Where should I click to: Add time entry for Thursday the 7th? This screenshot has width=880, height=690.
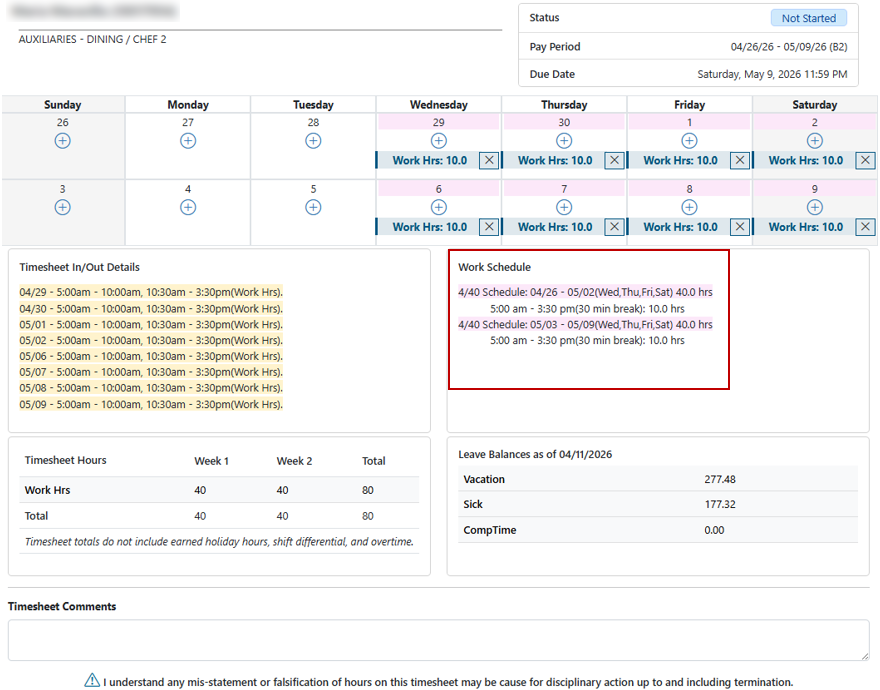point(564,207)
